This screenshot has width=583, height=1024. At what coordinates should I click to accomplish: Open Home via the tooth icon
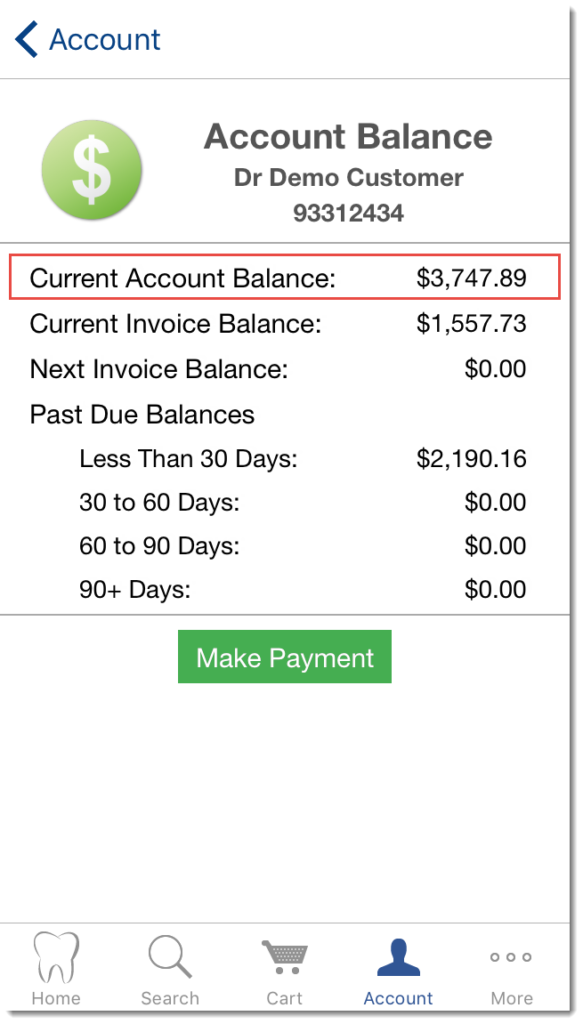[x=56, y=957]
